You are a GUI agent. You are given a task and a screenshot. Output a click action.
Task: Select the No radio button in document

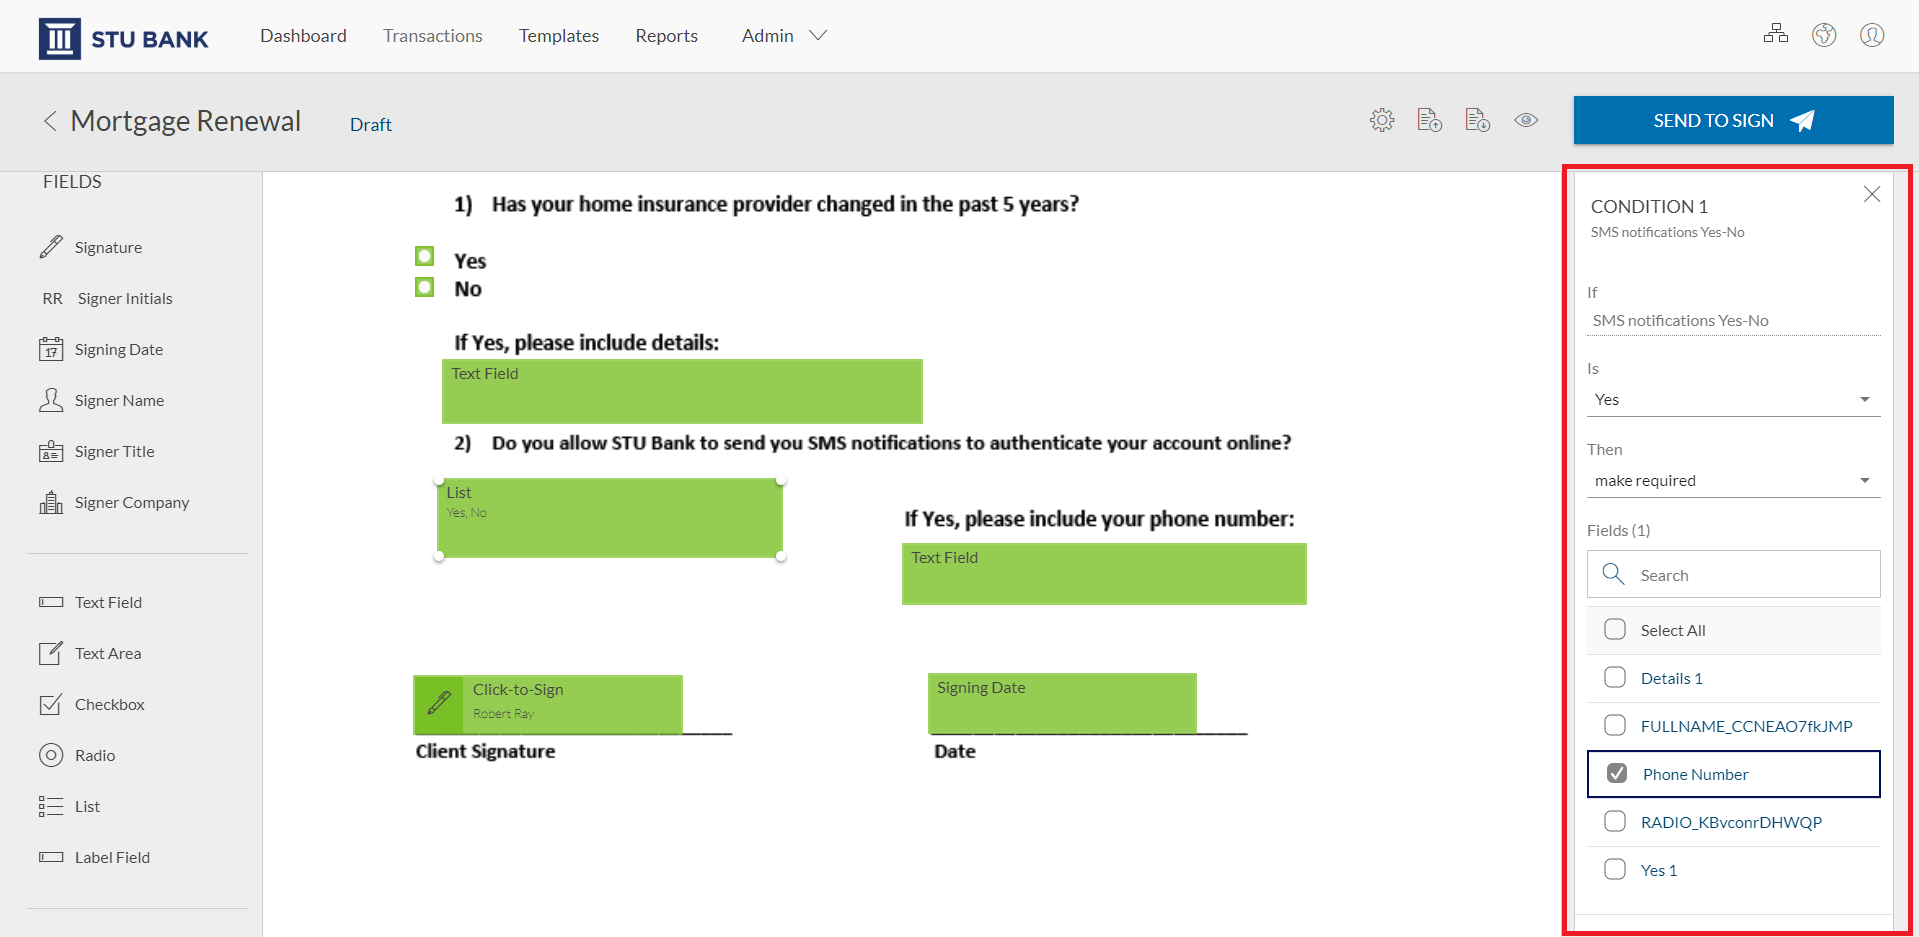(425, 288)
